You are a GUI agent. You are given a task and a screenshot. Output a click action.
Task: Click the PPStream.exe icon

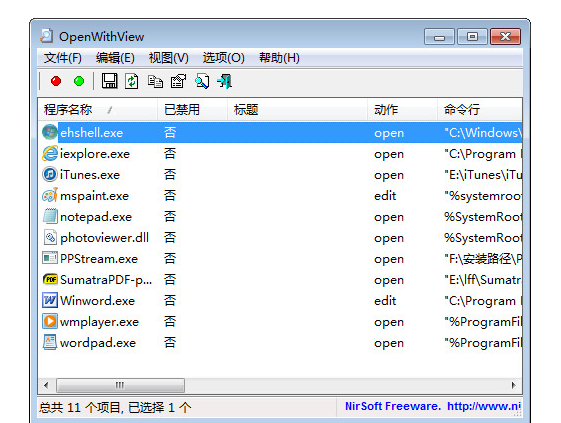[50, 258]
